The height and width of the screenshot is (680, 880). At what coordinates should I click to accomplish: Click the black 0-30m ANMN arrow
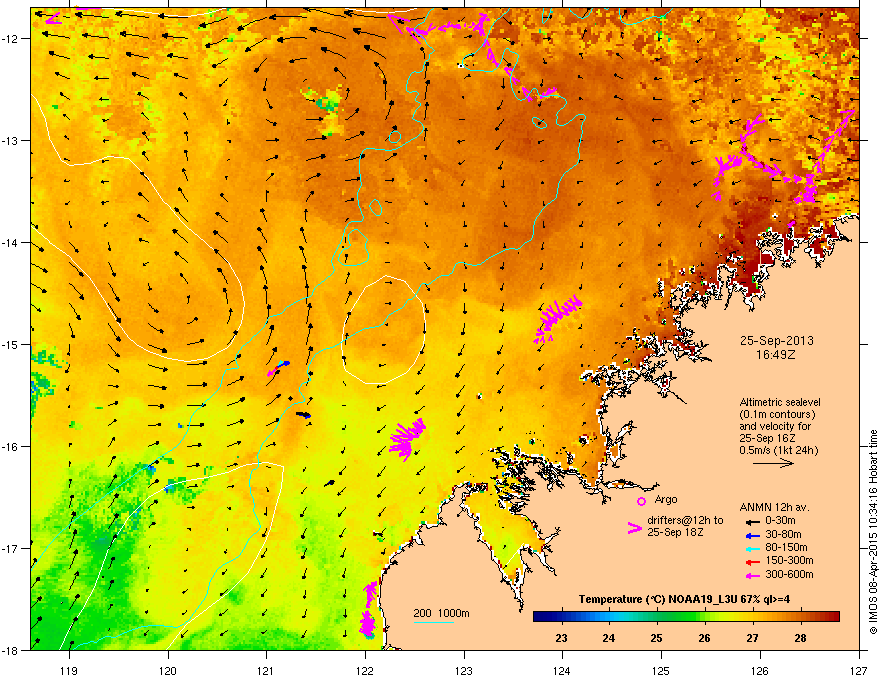pyautogui.click(x=752, y=522)
